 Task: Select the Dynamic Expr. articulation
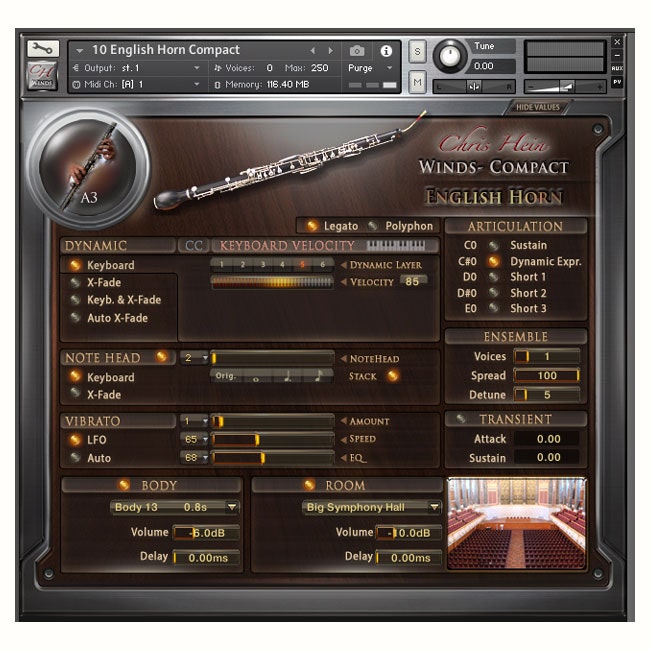click(x=493, y=261)
